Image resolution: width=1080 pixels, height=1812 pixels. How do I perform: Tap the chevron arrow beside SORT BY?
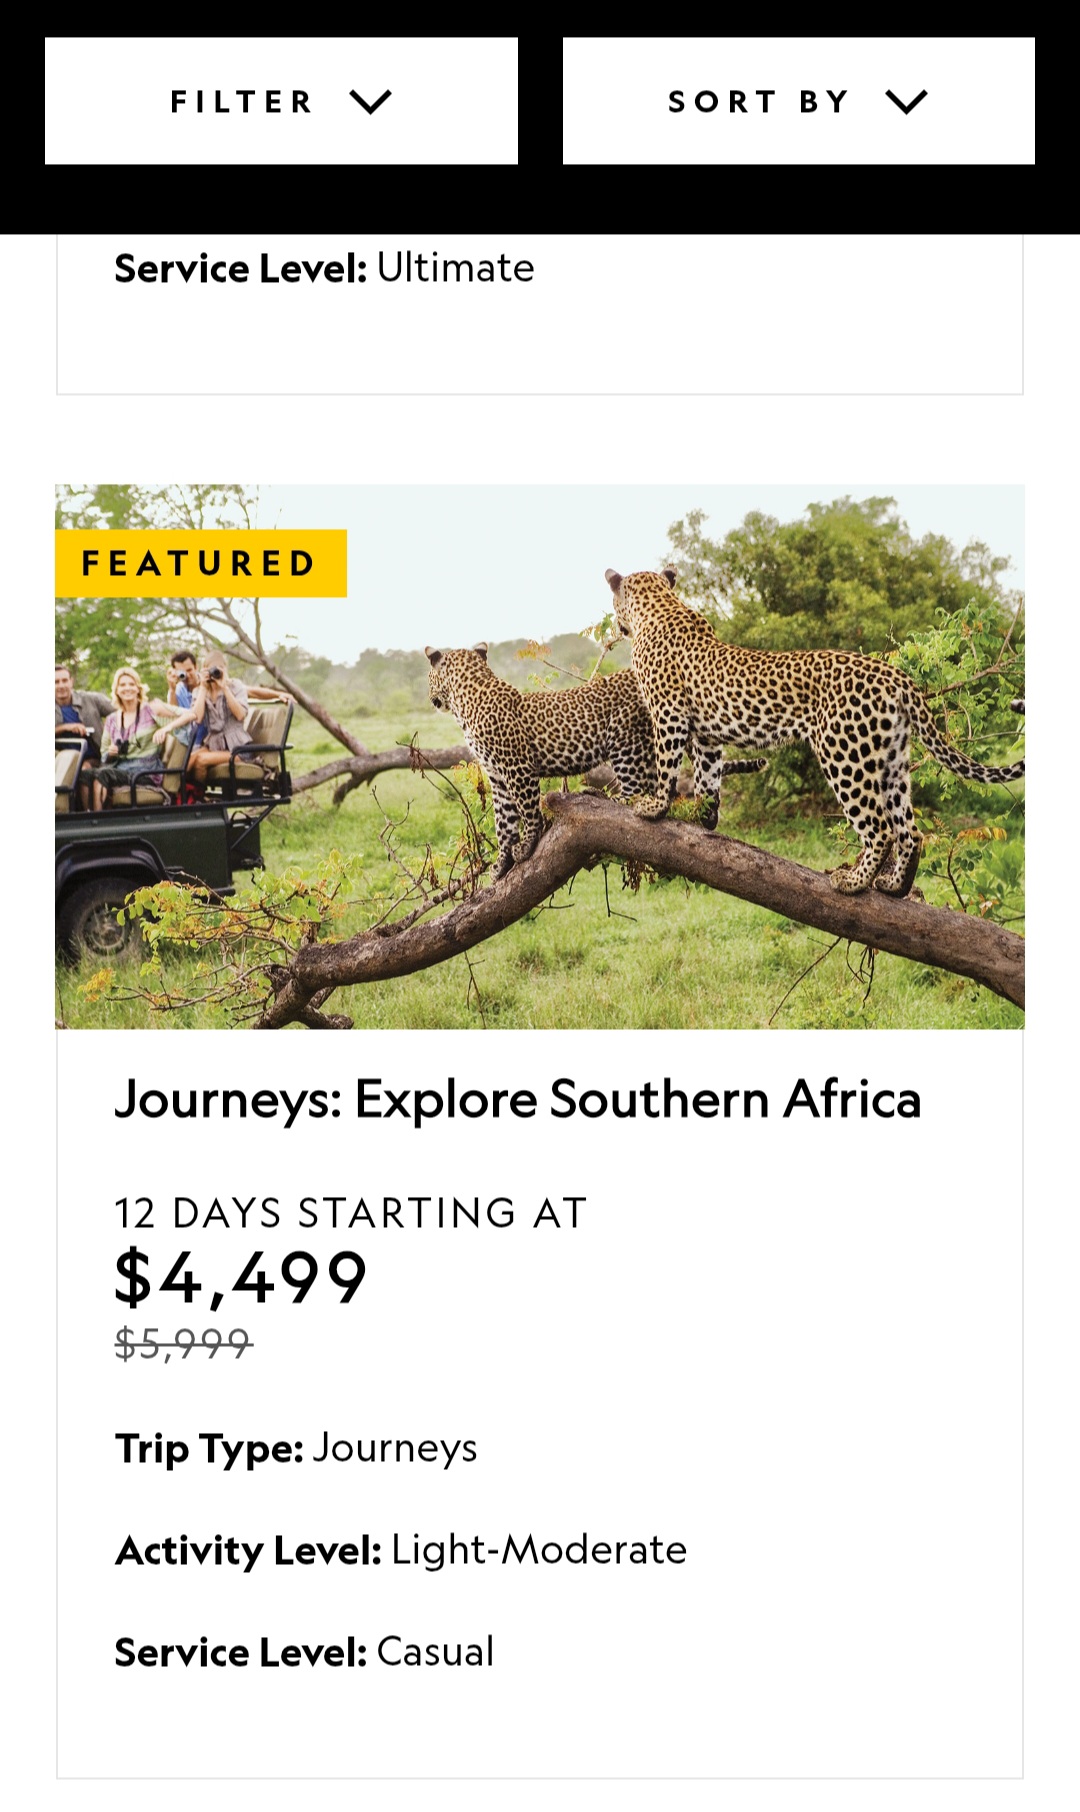pyautogui.click(x=906, y=102)
